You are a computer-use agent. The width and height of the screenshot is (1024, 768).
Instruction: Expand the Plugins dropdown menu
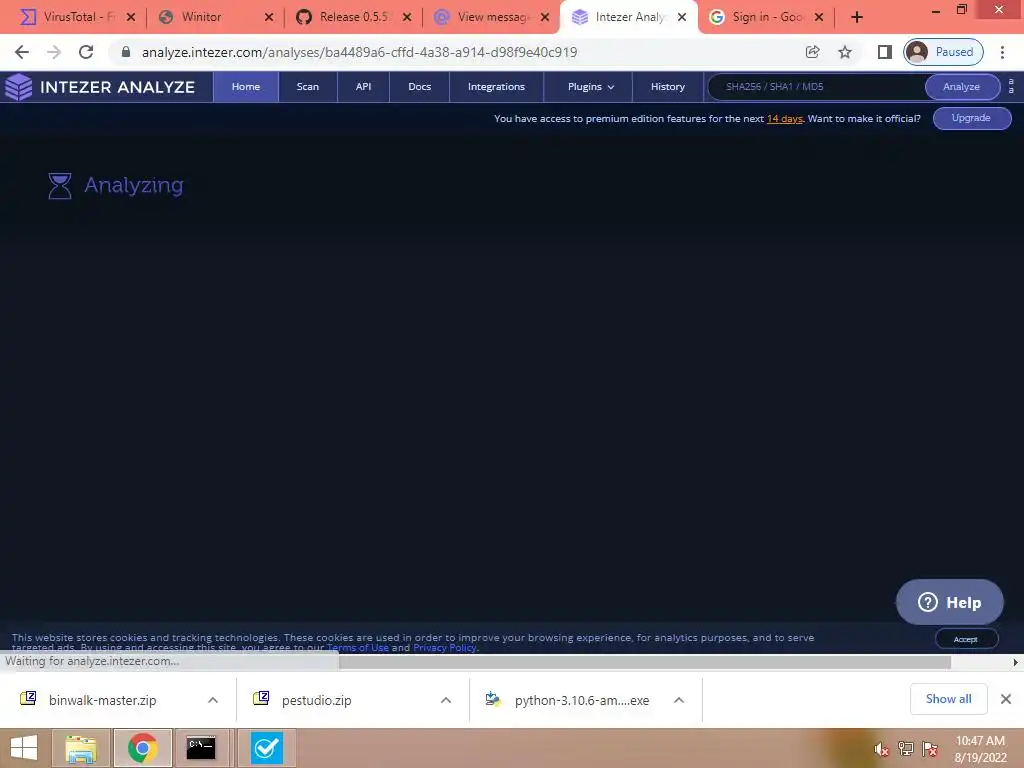tap(590, 87)
